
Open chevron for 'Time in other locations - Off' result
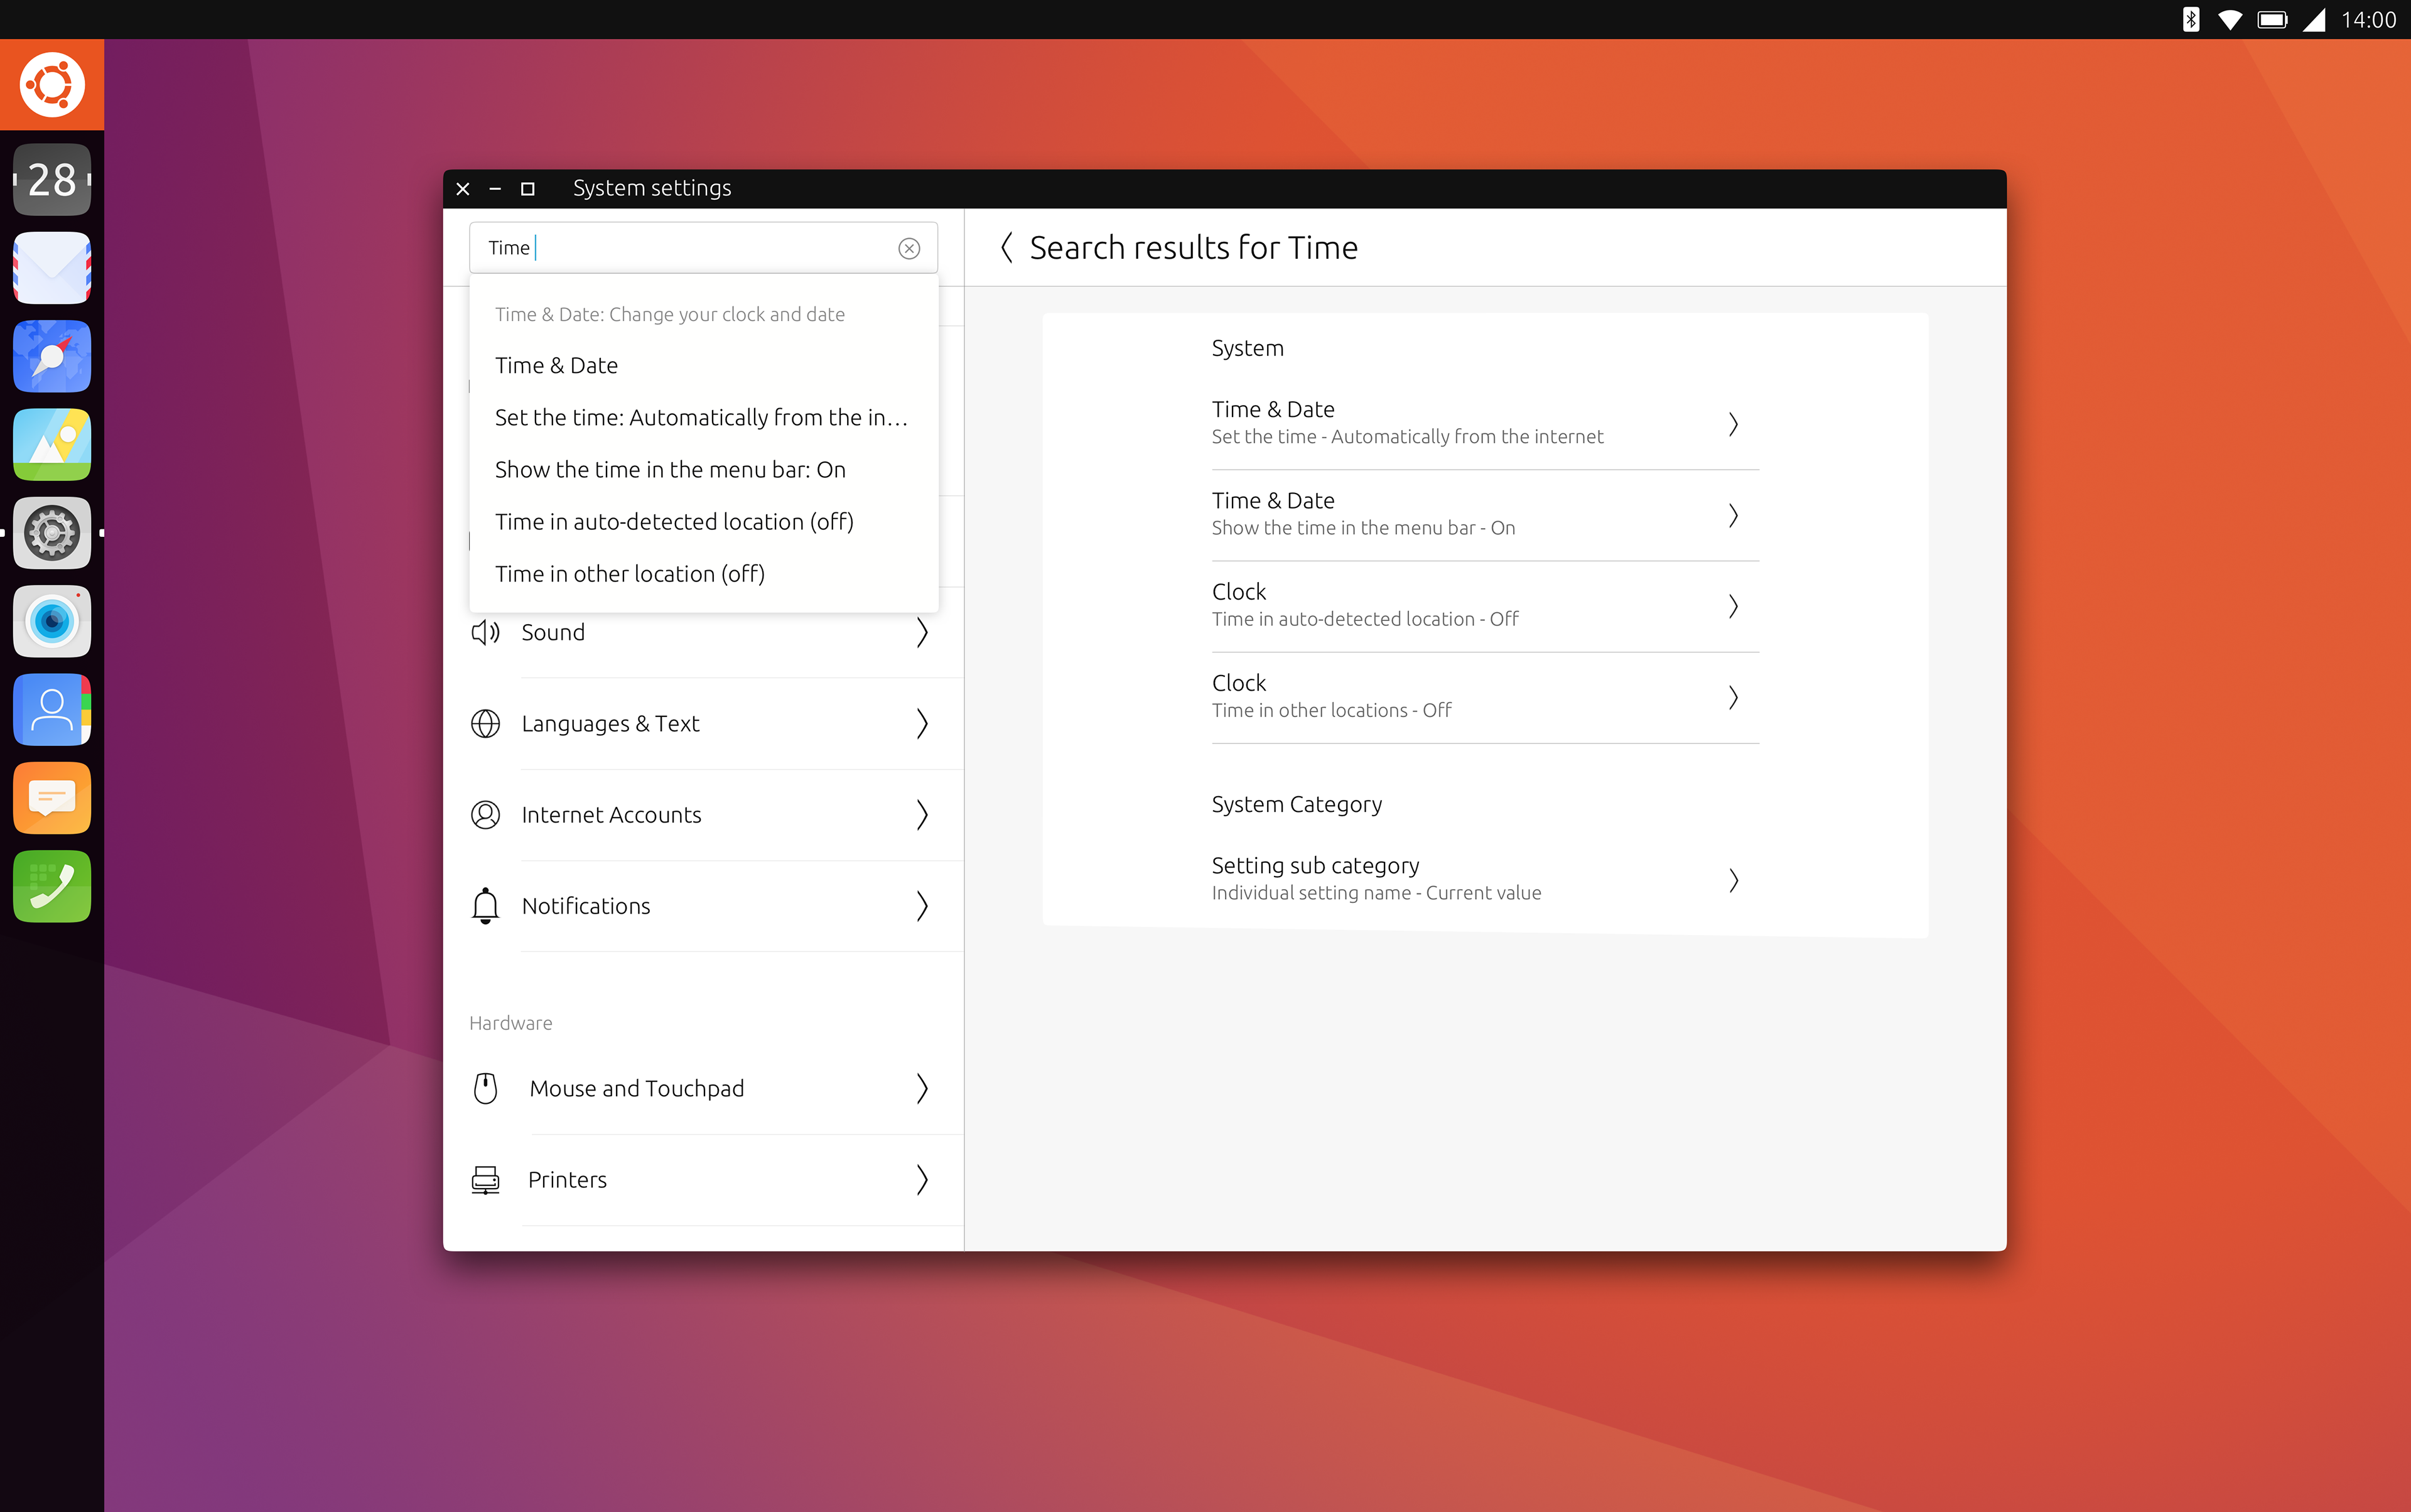(x=1733, y=697)
